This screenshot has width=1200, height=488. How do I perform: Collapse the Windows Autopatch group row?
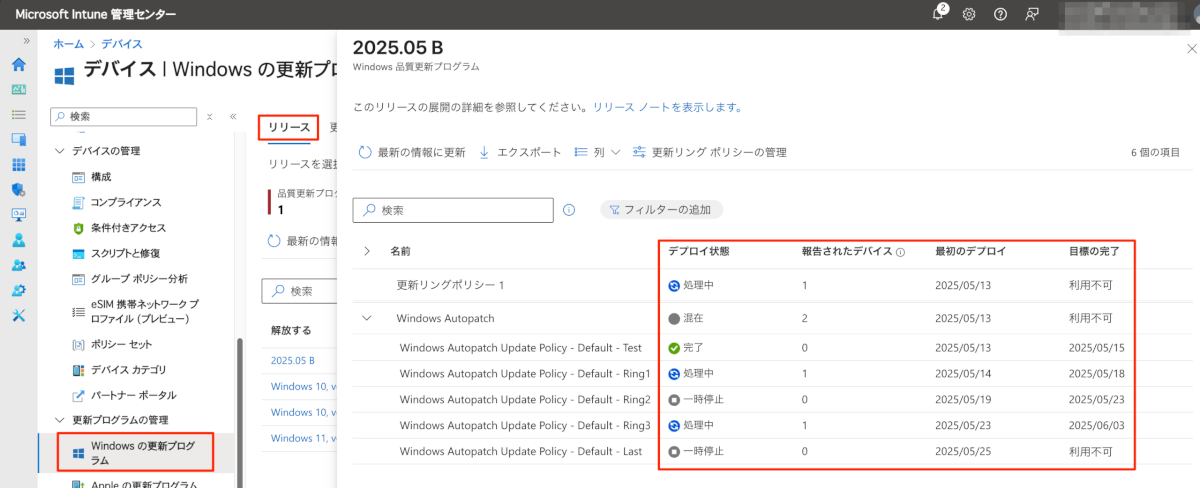pos(367,318)
